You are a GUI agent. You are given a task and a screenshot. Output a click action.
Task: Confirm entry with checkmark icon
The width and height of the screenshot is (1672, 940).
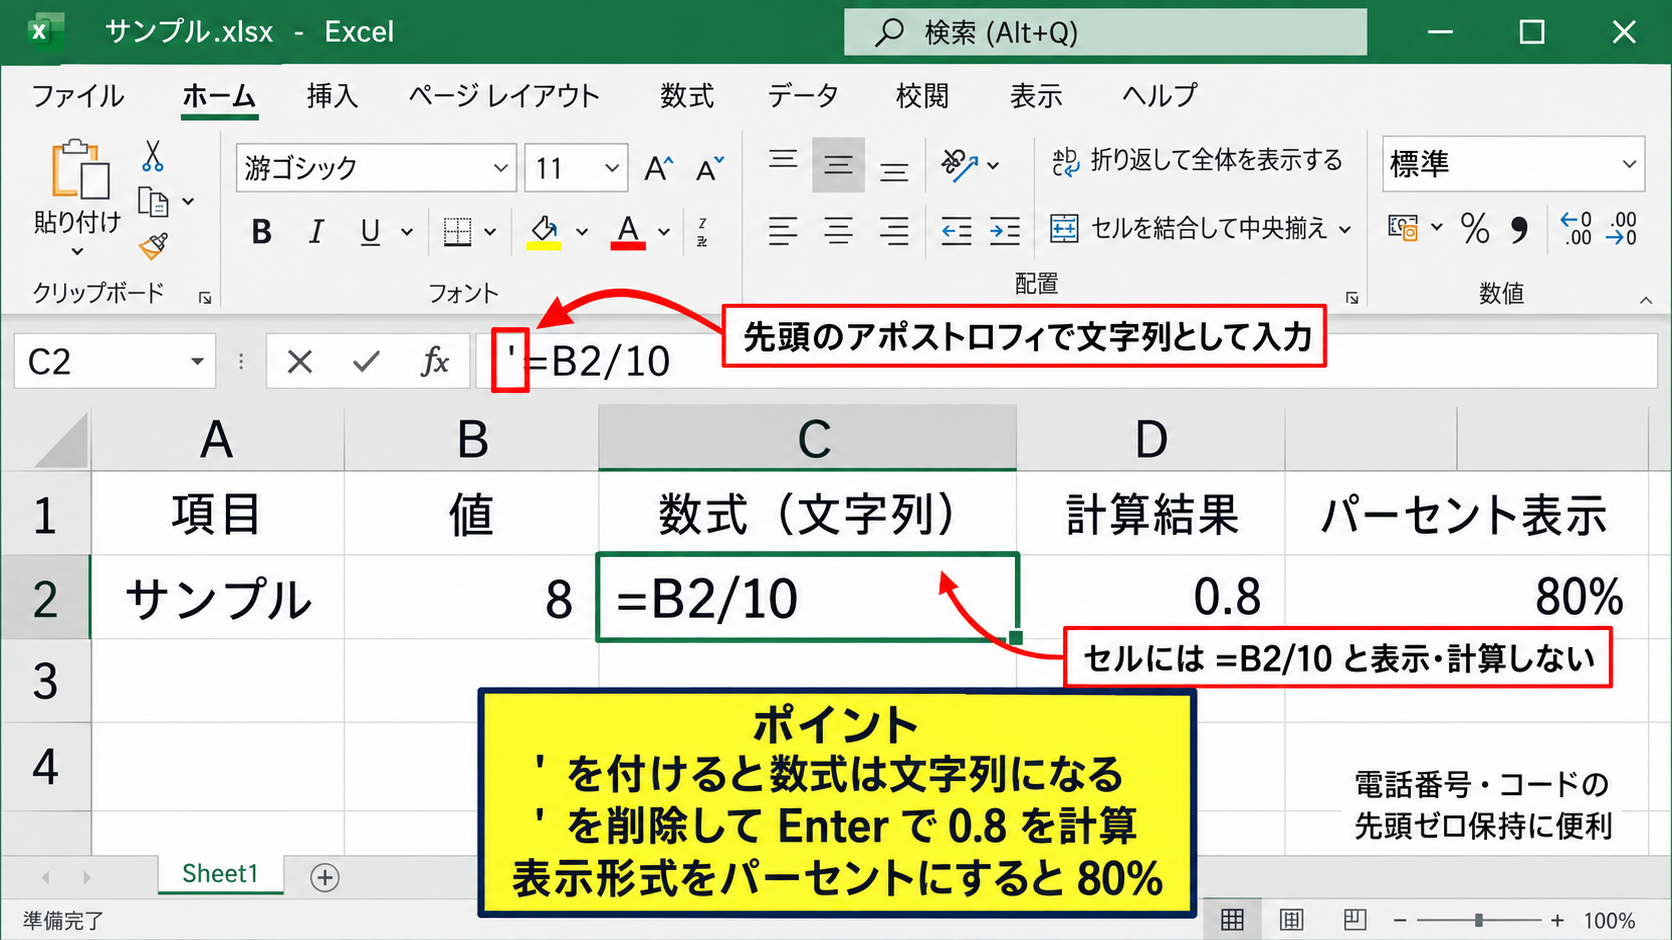tap(367, 362)
